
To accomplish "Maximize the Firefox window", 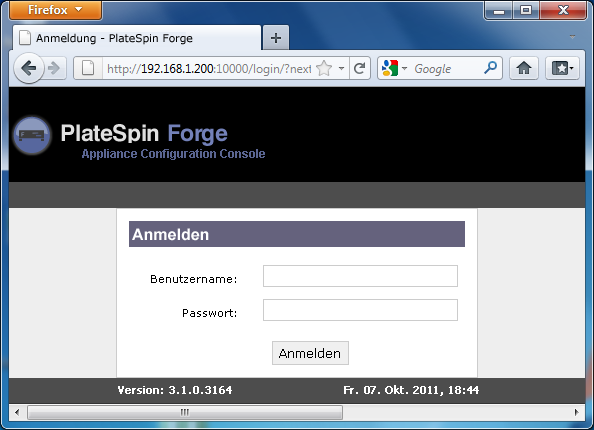I will pyautogui.click(x=526, y=11).
